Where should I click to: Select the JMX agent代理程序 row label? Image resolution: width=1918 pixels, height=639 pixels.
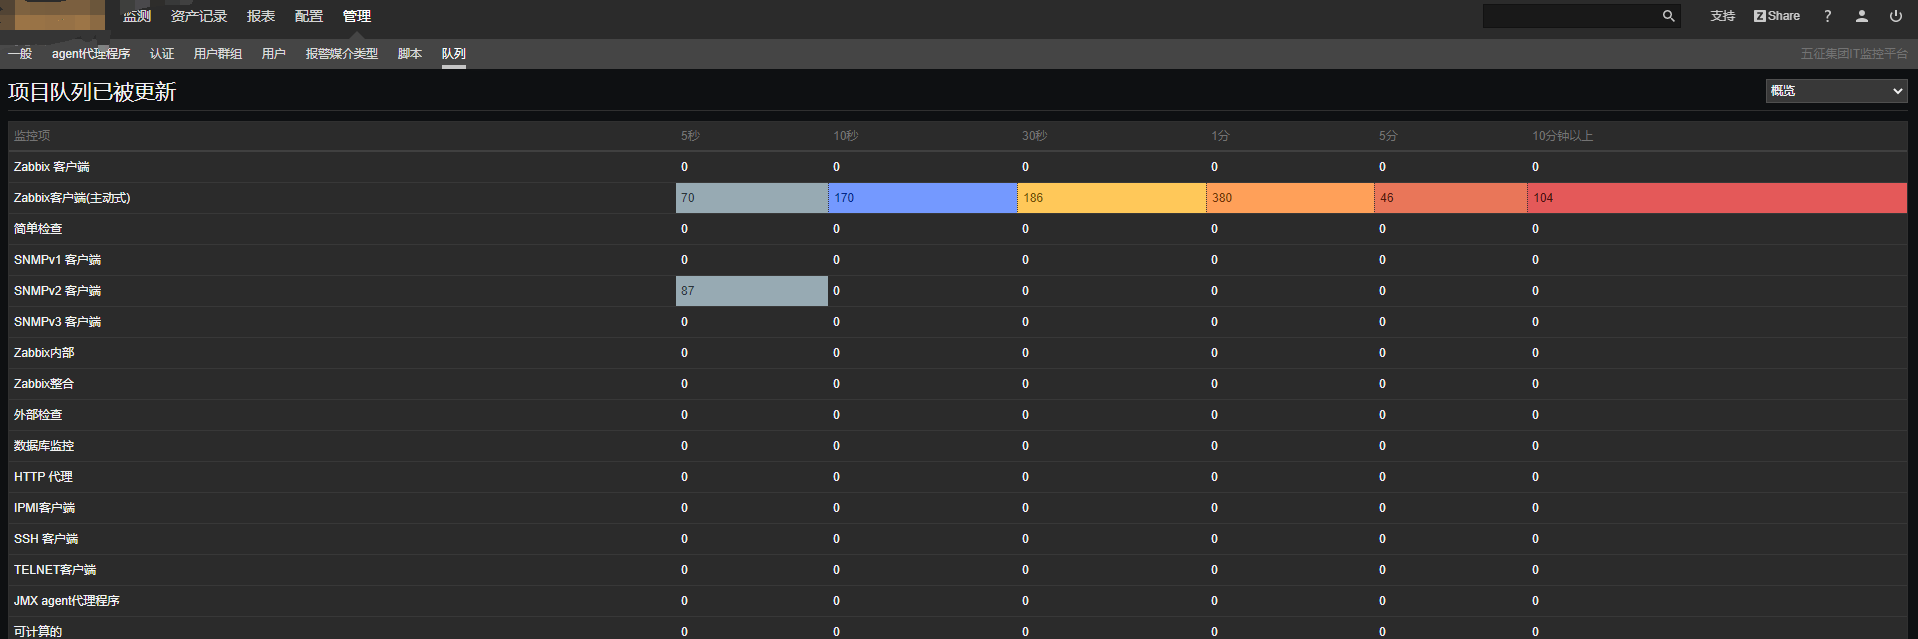point(67,601)
